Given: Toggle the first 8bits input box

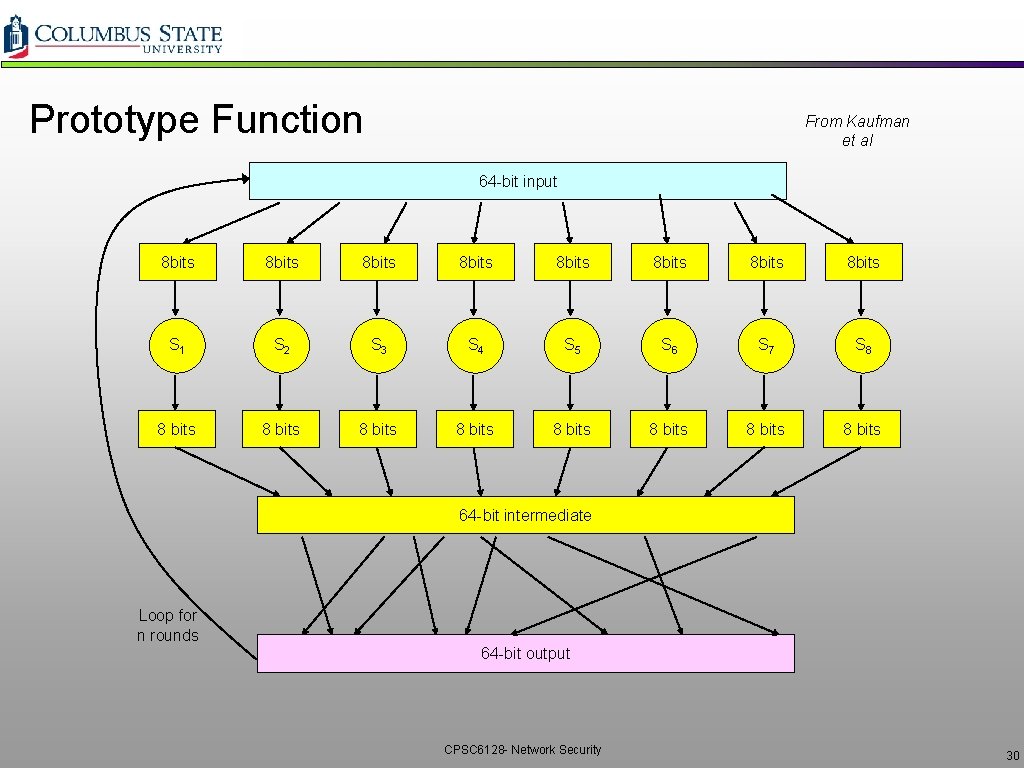Looking at the screenshot, I should pos(178,262).
